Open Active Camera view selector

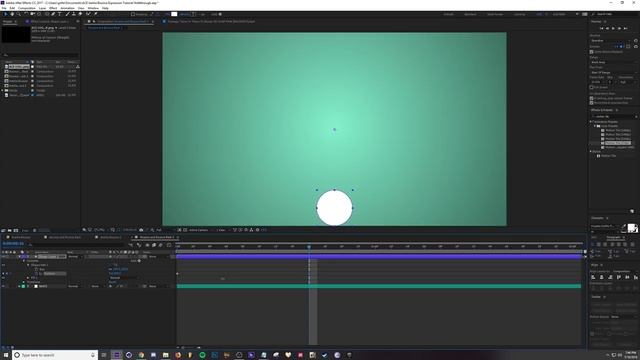(200, 230)
